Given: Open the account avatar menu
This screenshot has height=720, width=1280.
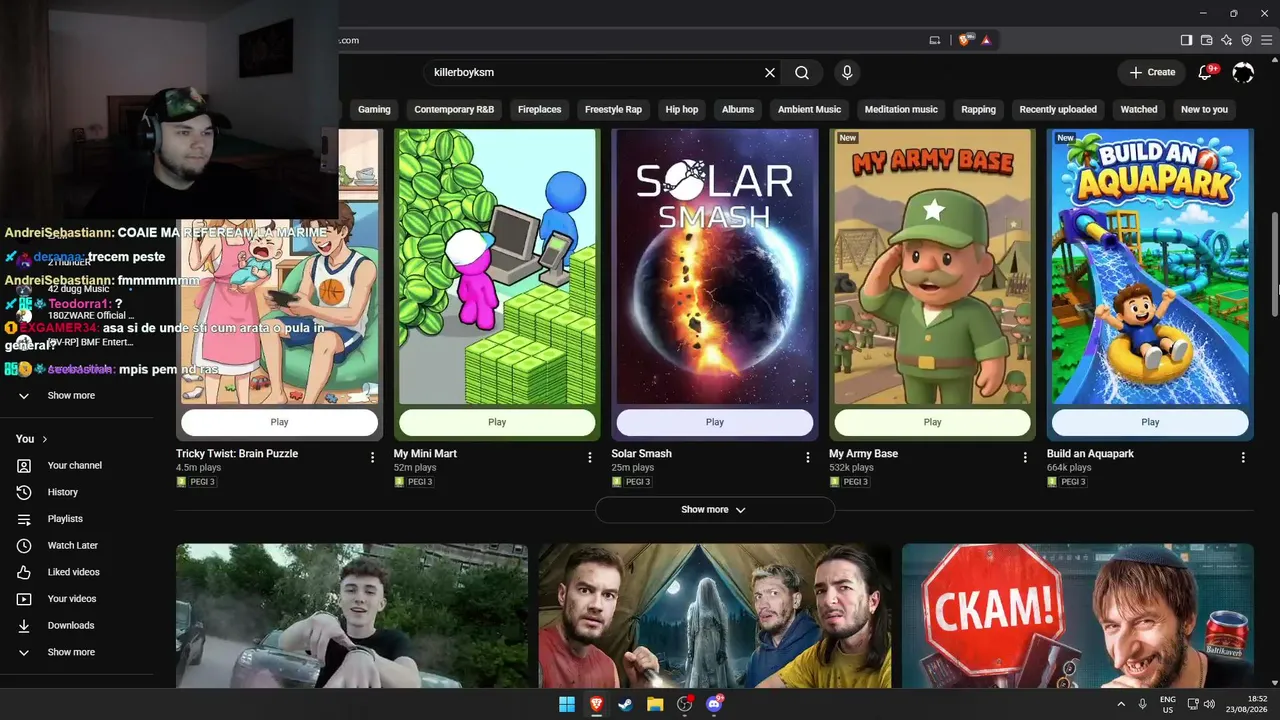Looking at the screenshot, I should tap(1243, 72).
